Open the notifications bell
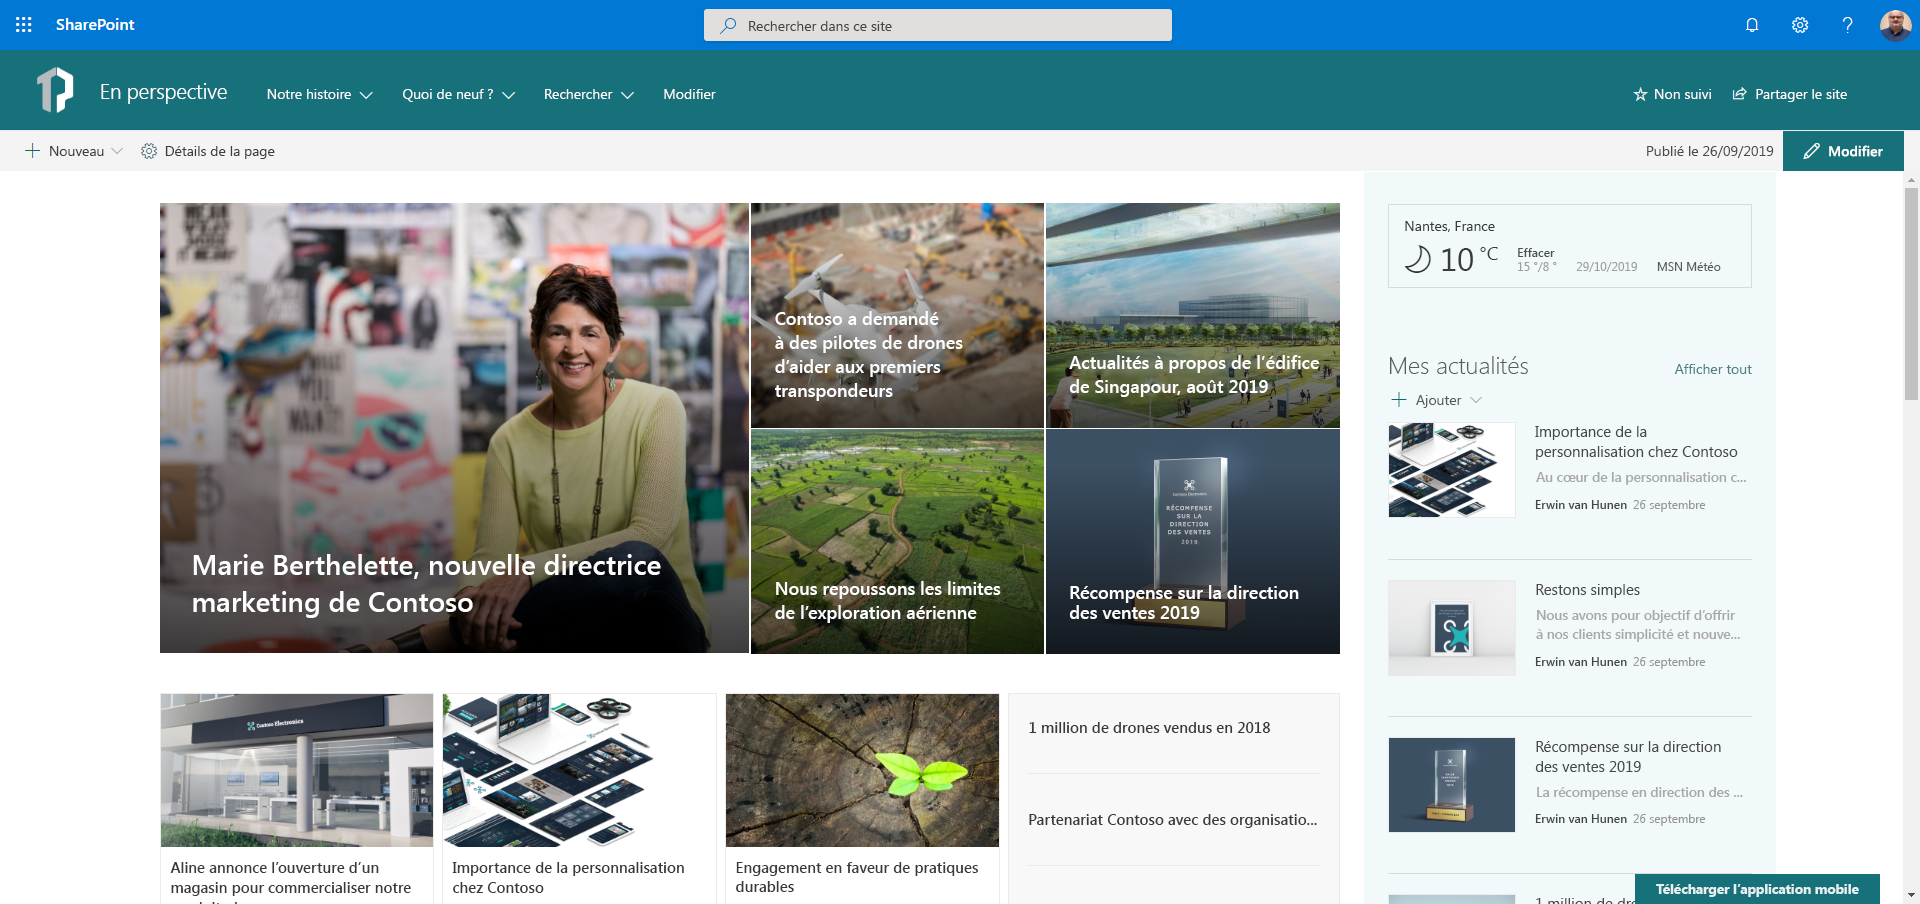The width and height of the screenshot is (1920, 904). coord(1751,25)
